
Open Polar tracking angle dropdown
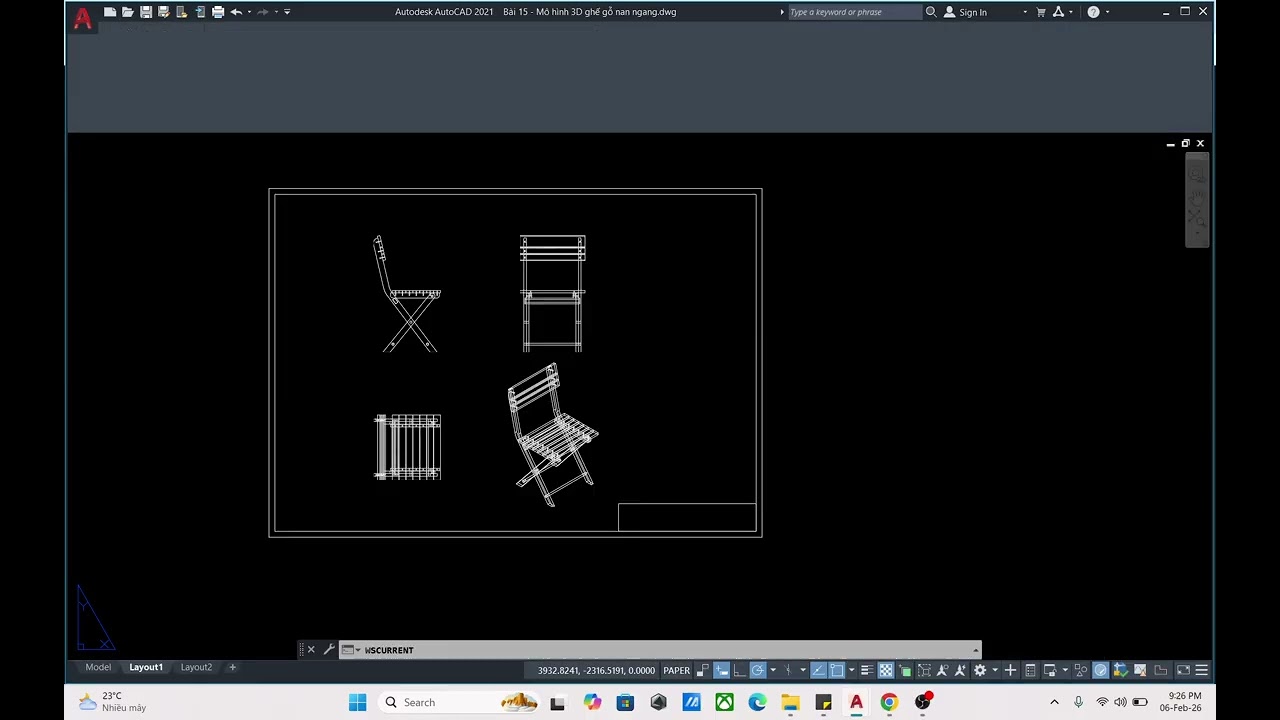click(773, 670)
